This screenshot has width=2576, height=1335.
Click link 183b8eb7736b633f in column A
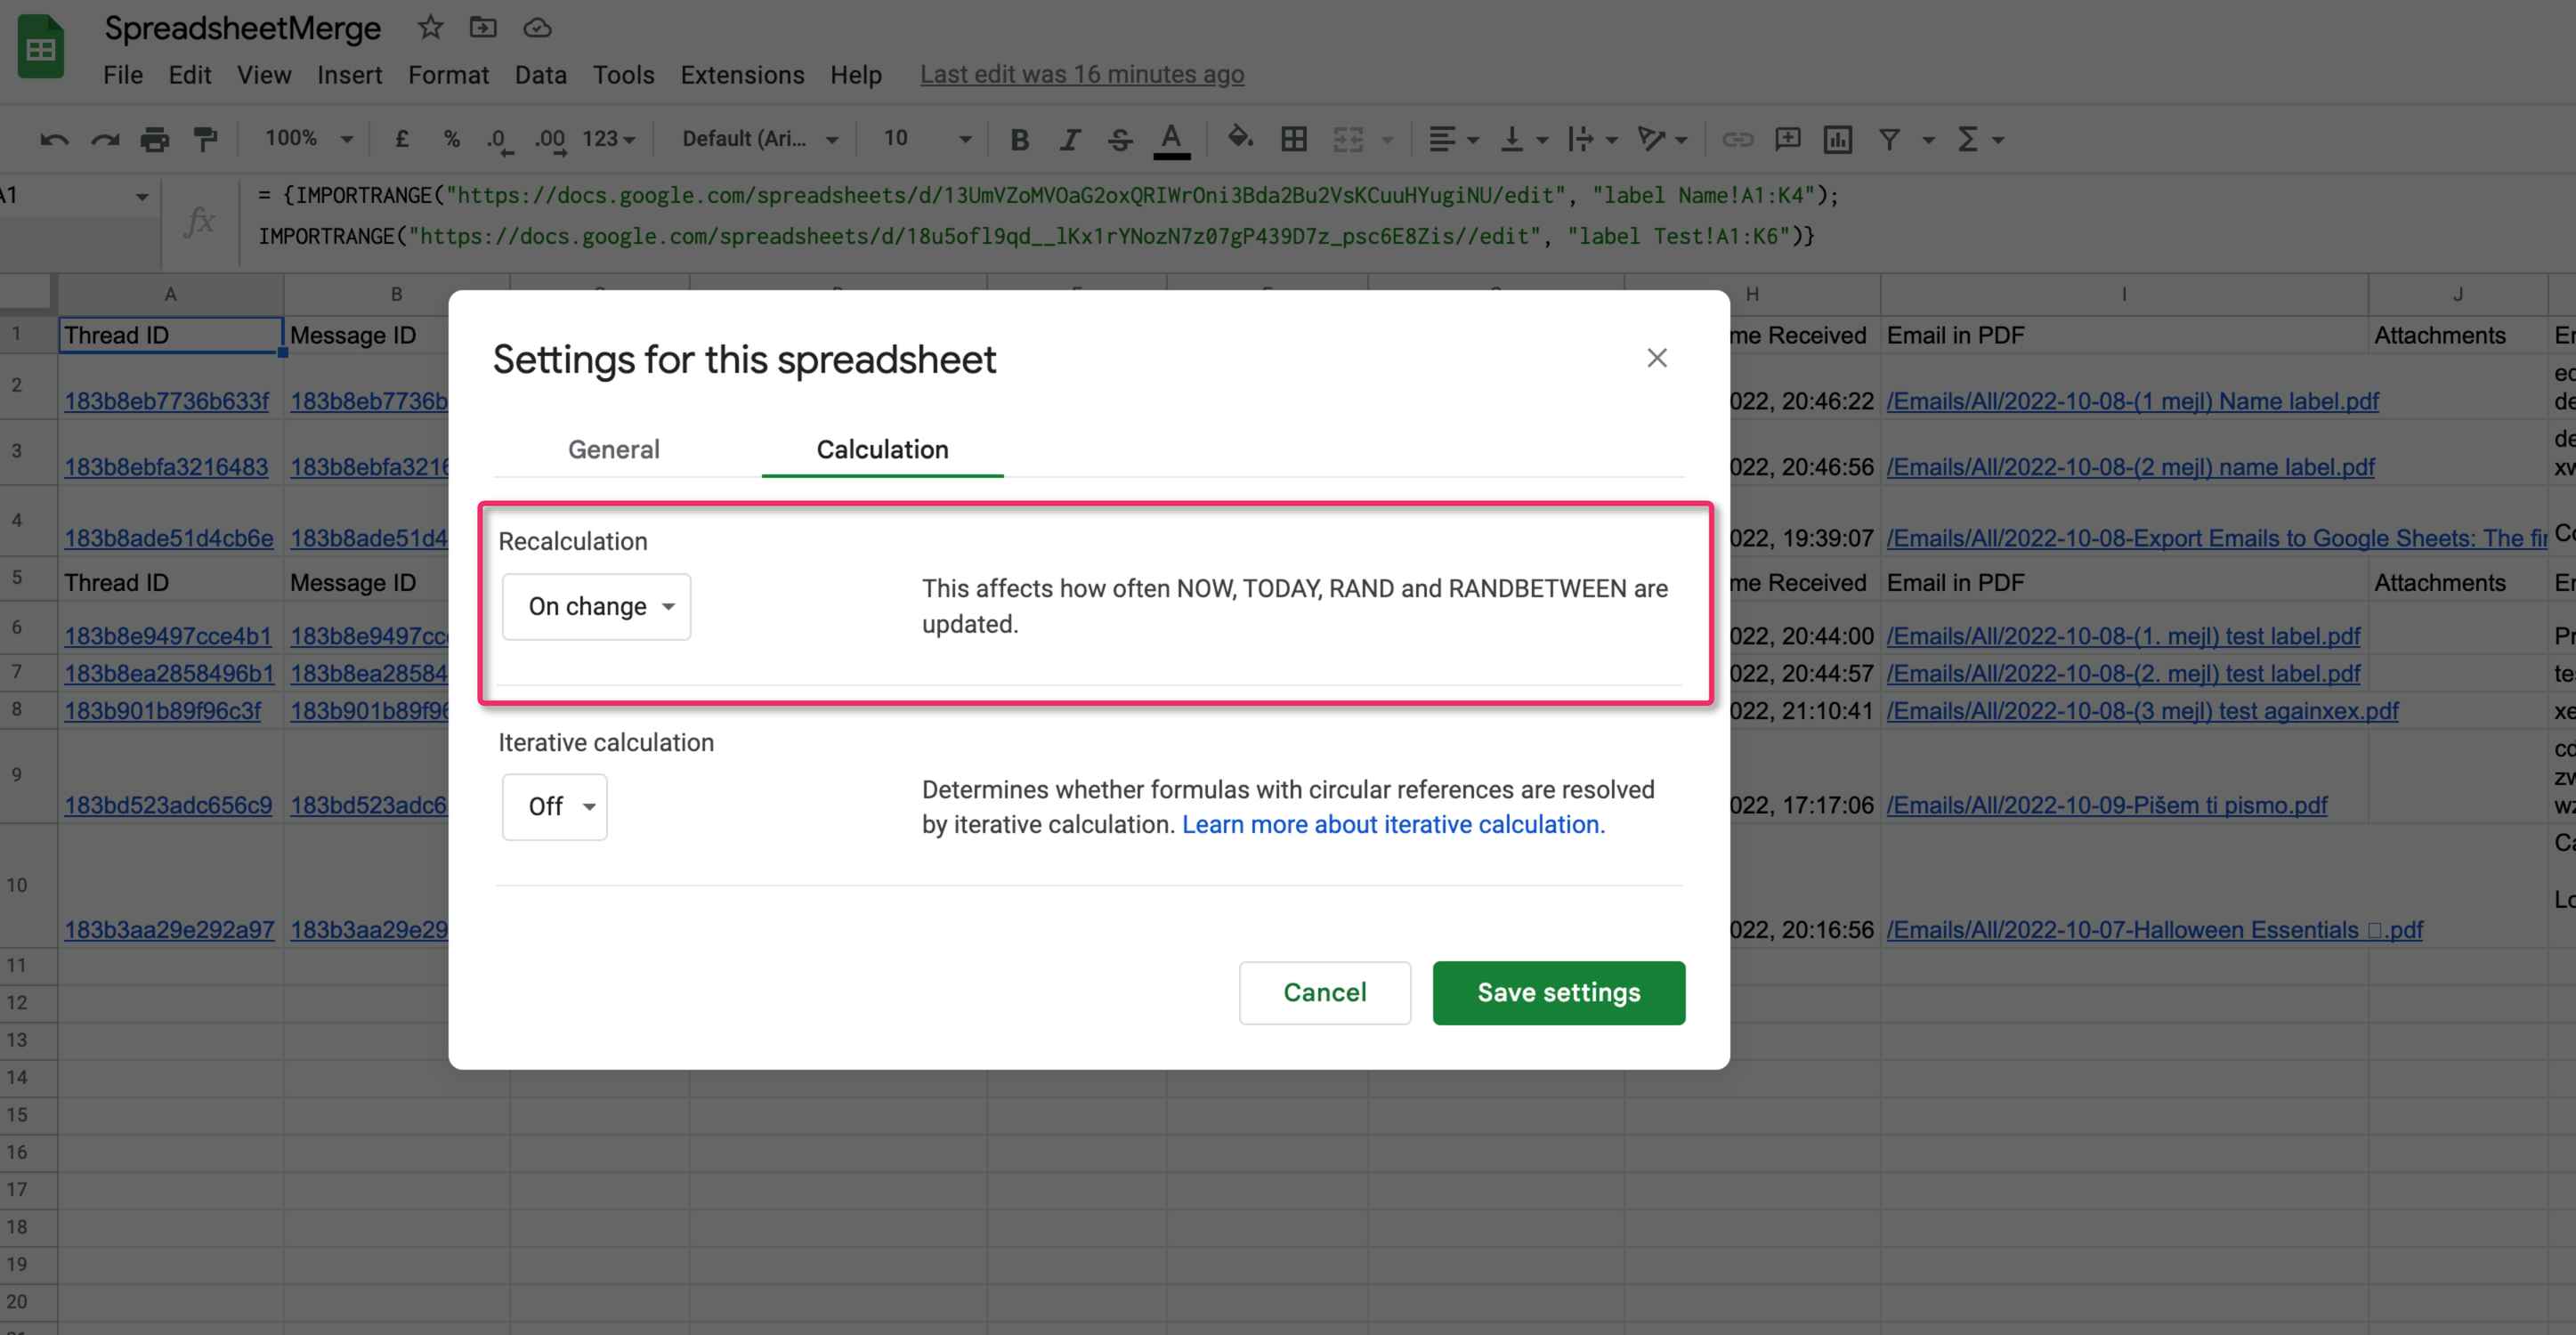pos(167,401)
